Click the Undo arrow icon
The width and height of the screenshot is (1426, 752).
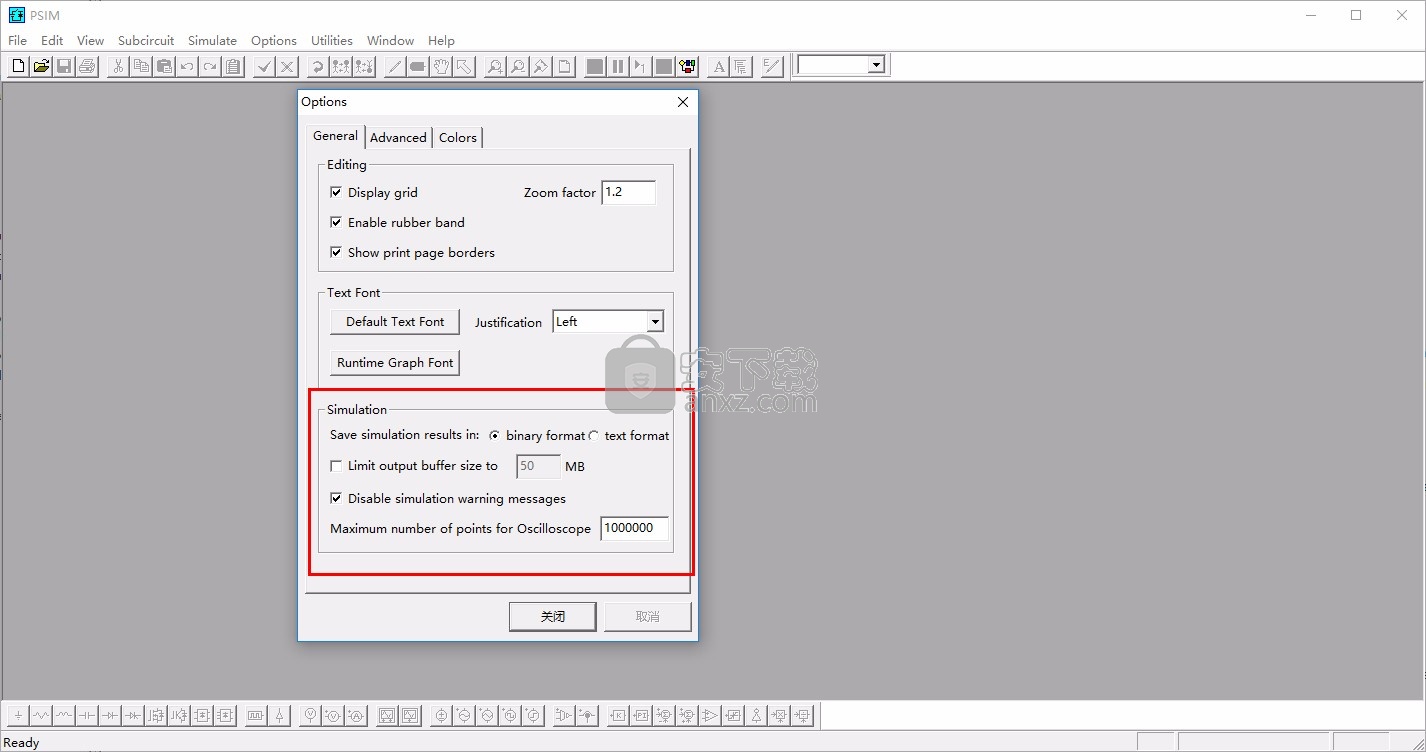click(x=187, y=66)
